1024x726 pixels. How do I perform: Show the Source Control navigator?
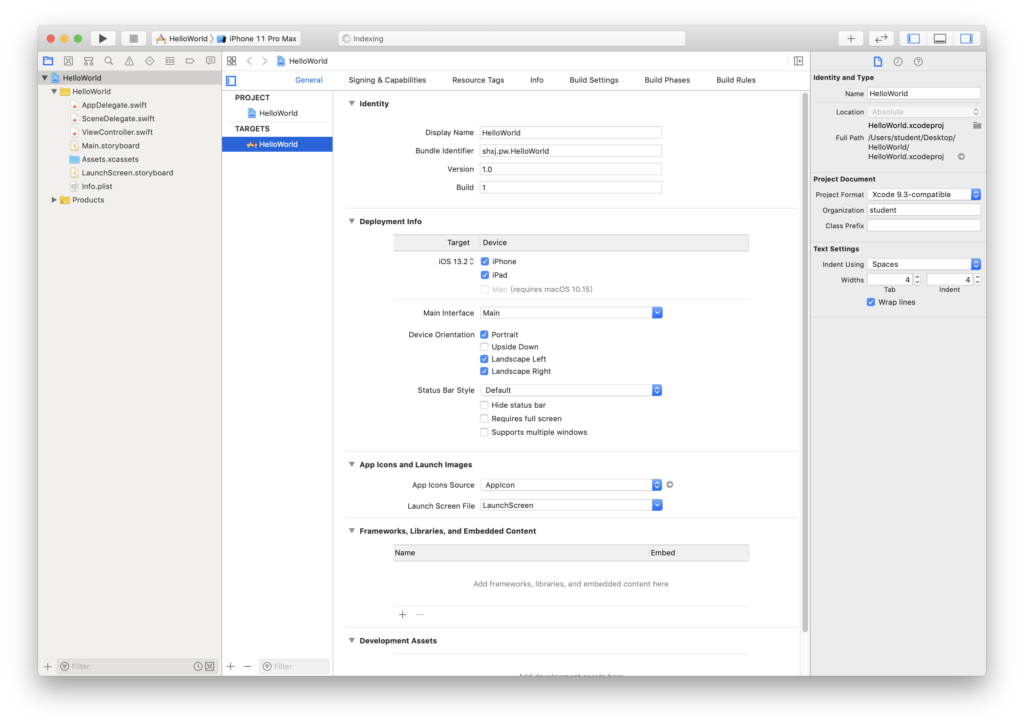(x=68, y=61)
